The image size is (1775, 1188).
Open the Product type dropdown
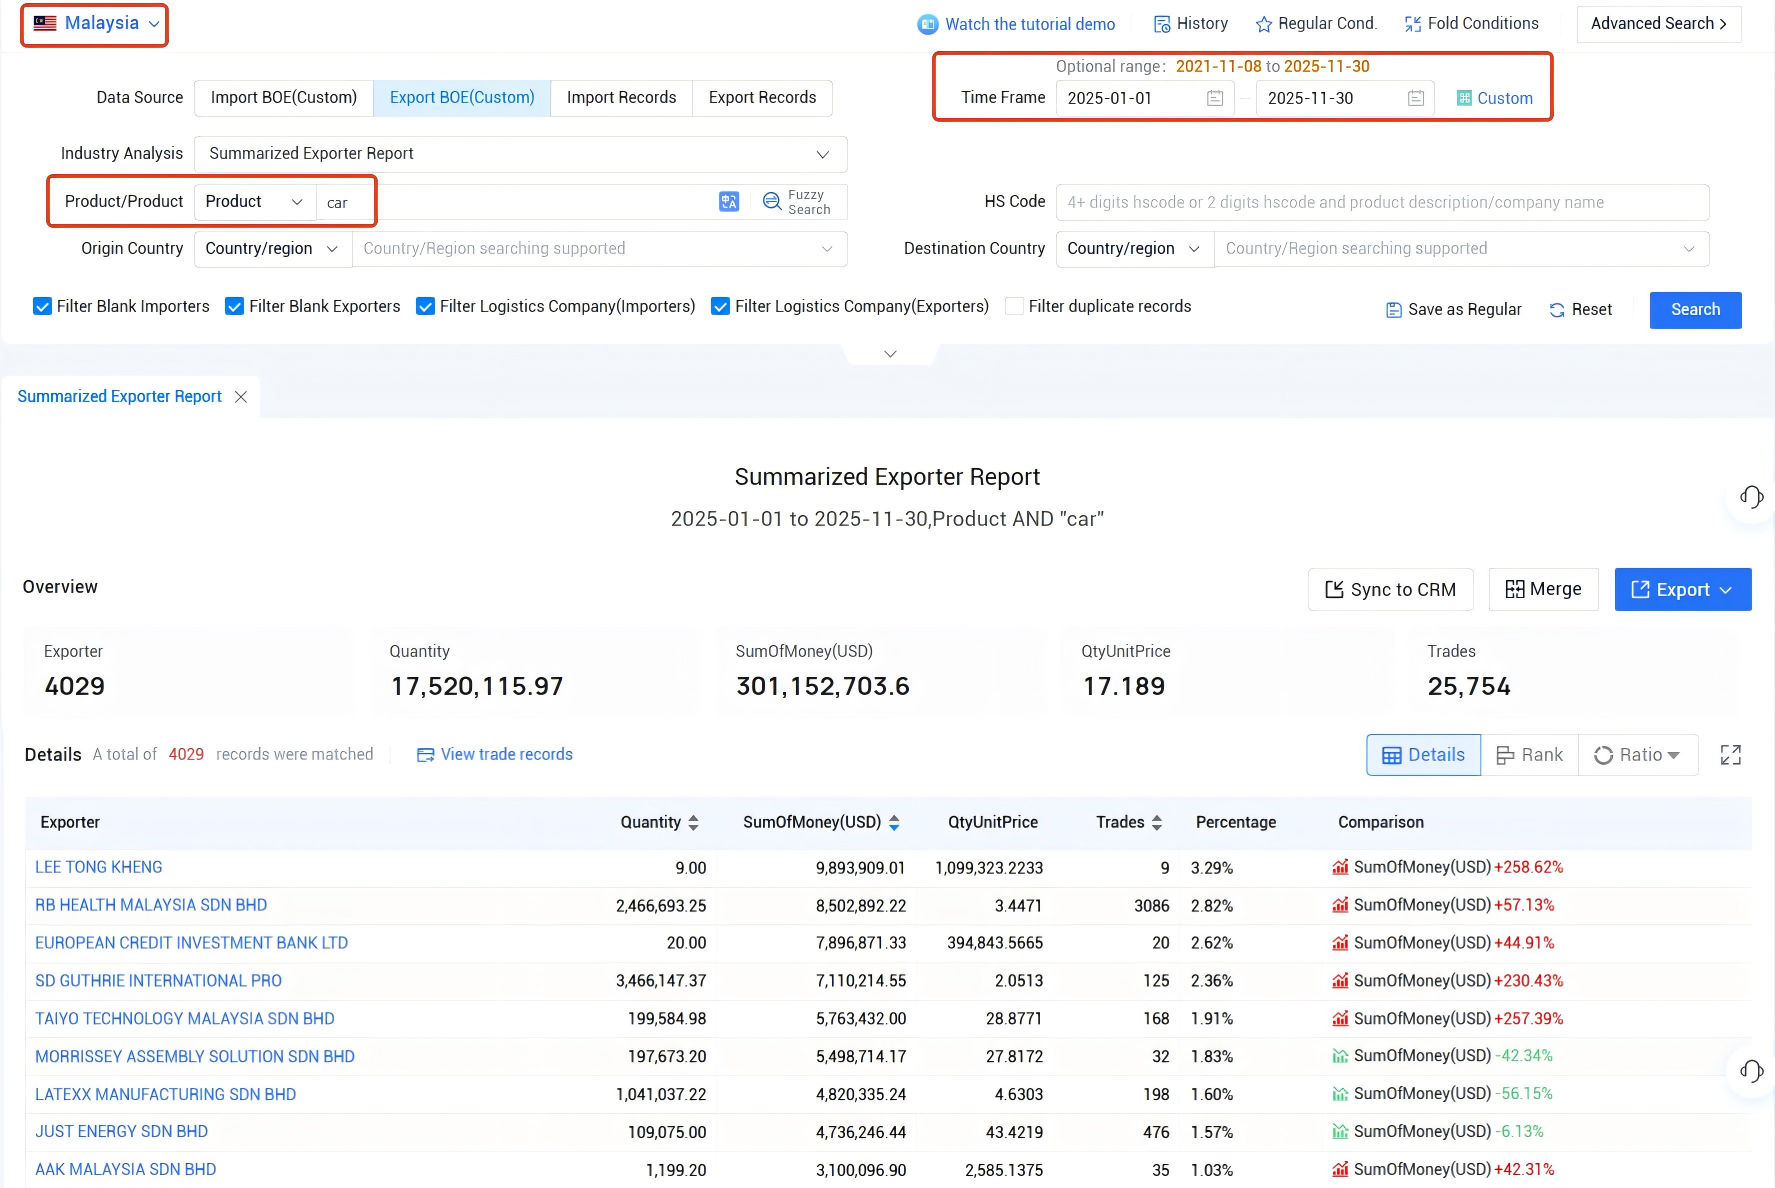click(x=255, y=202)
